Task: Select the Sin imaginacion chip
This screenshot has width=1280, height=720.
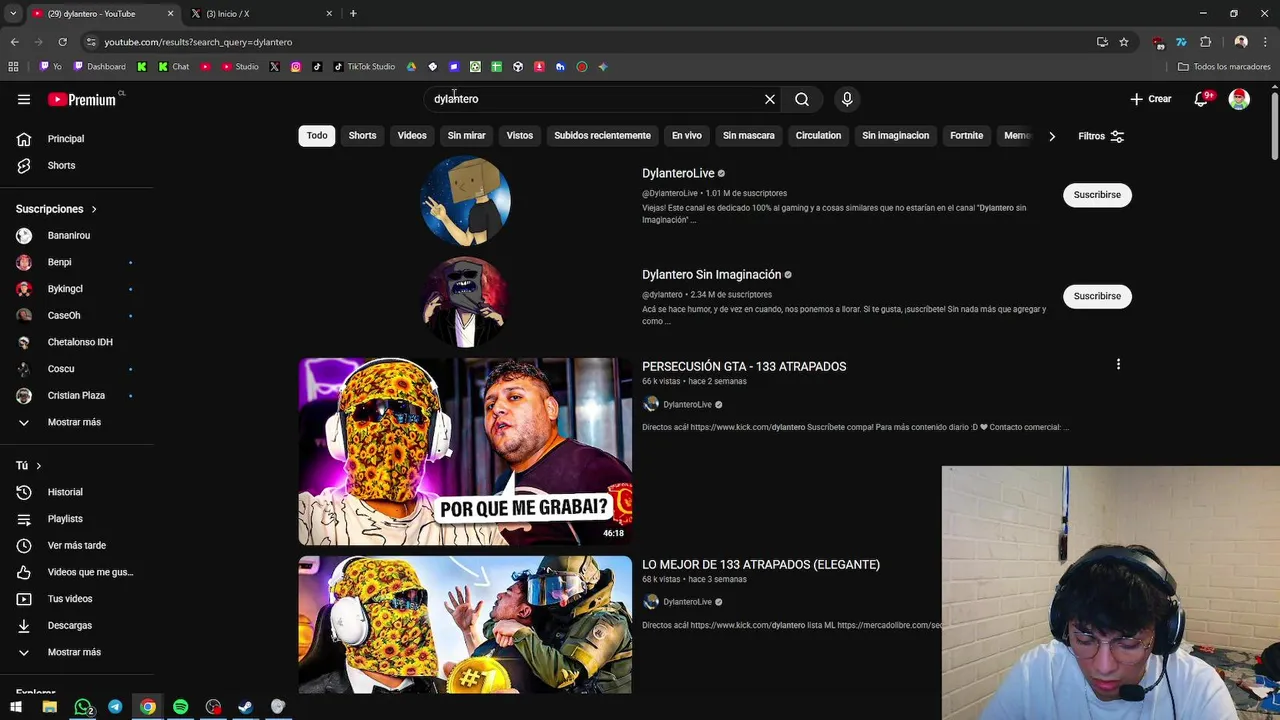Action: pyautogui.click(x=896, y=136)
